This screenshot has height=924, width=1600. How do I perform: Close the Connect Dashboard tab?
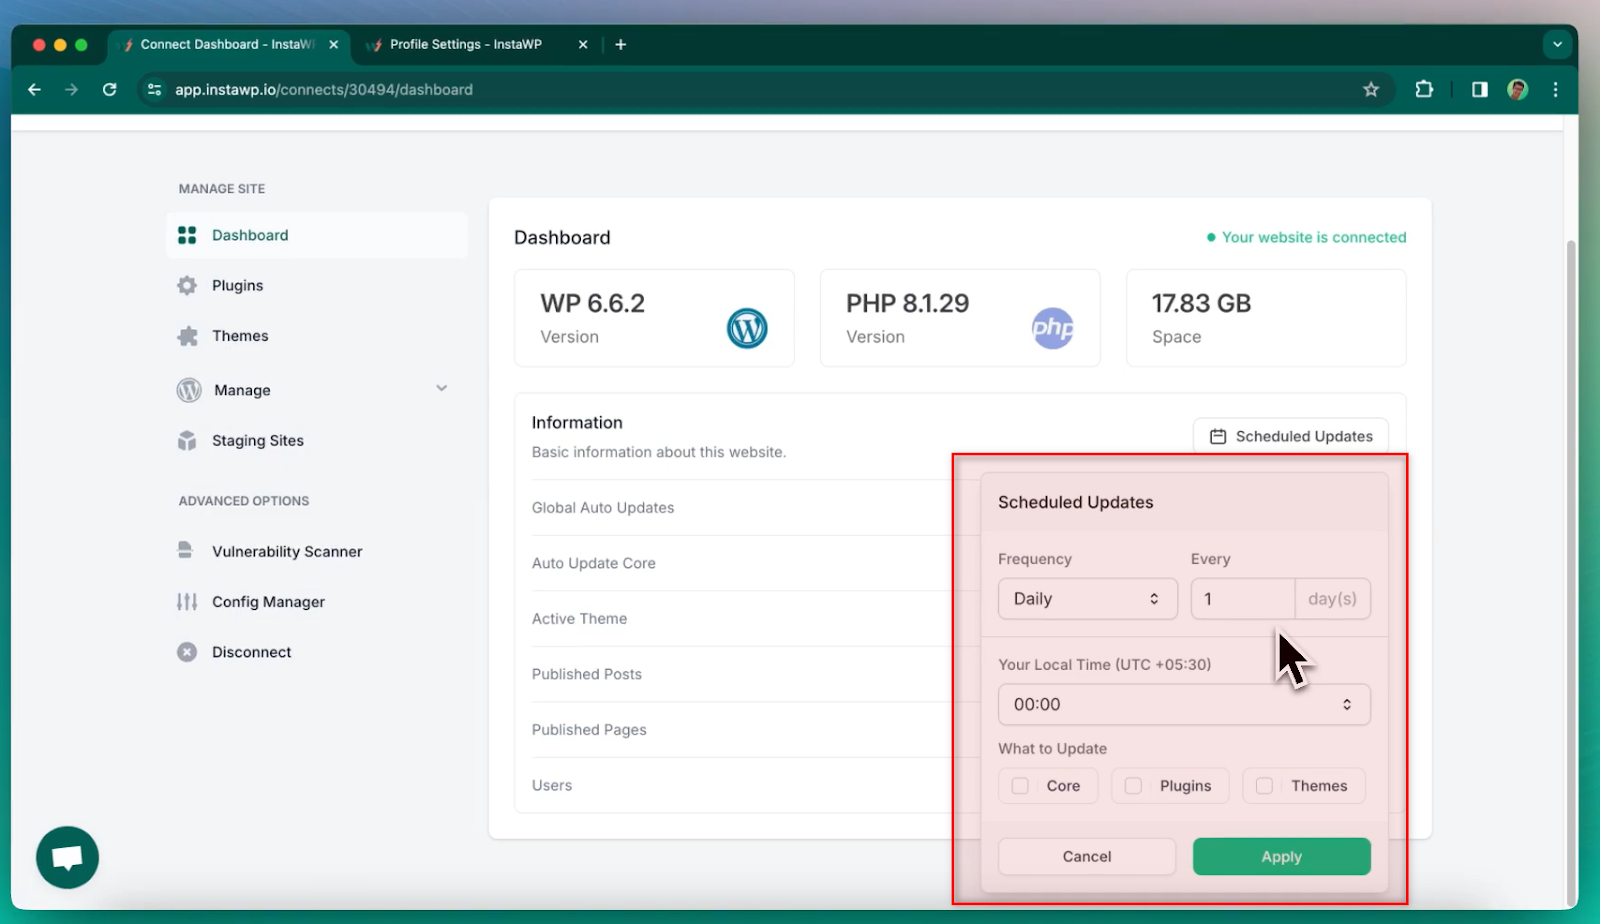[334, 45]
